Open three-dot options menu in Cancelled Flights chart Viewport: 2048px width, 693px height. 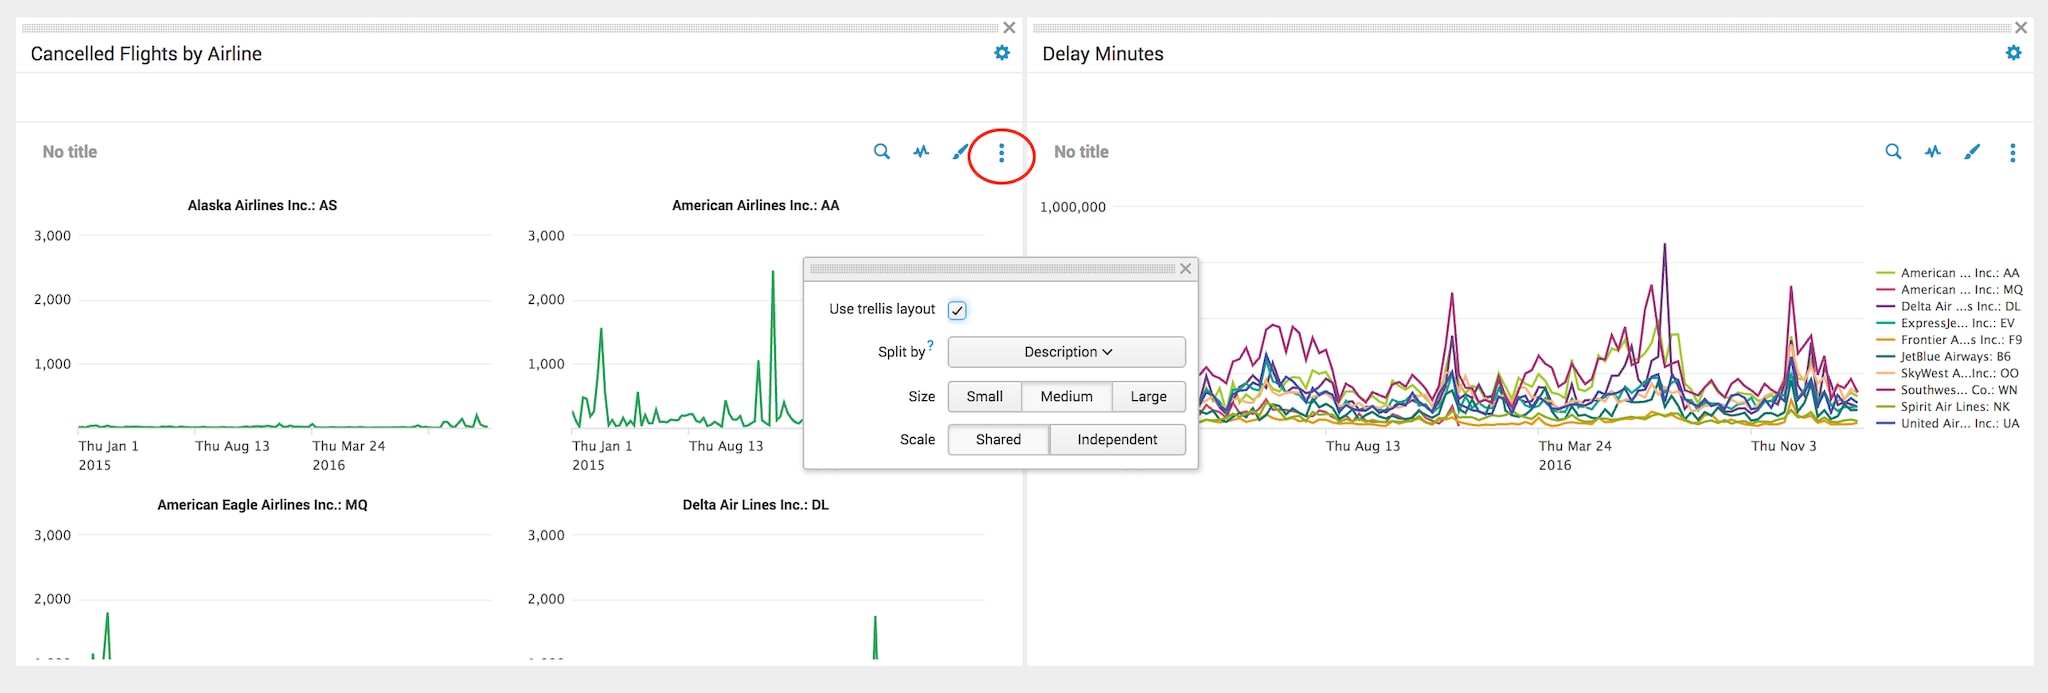1001,153
